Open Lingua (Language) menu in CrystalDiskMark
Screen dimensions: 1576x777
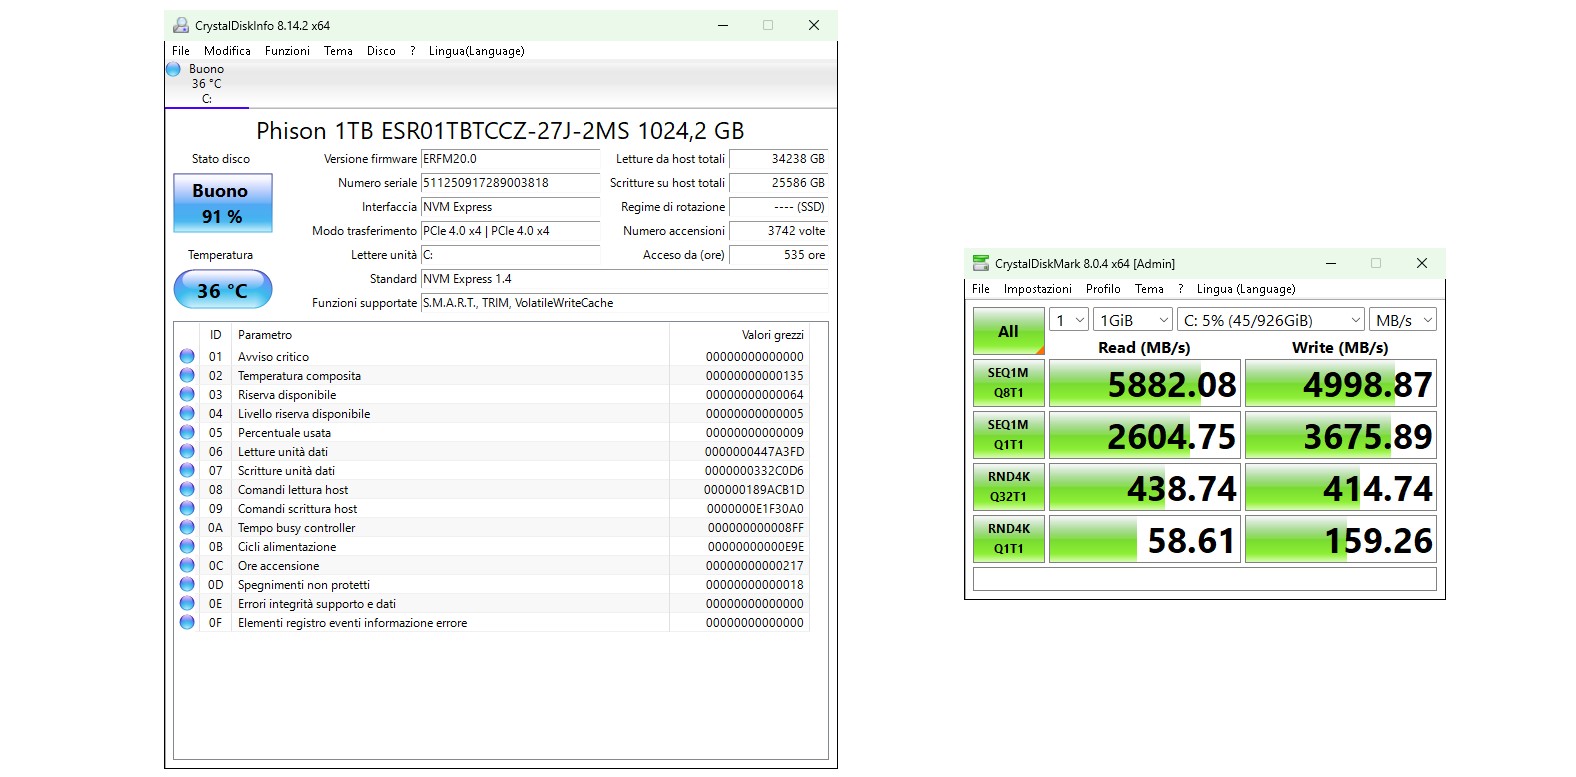click(x=1245, y=289)
